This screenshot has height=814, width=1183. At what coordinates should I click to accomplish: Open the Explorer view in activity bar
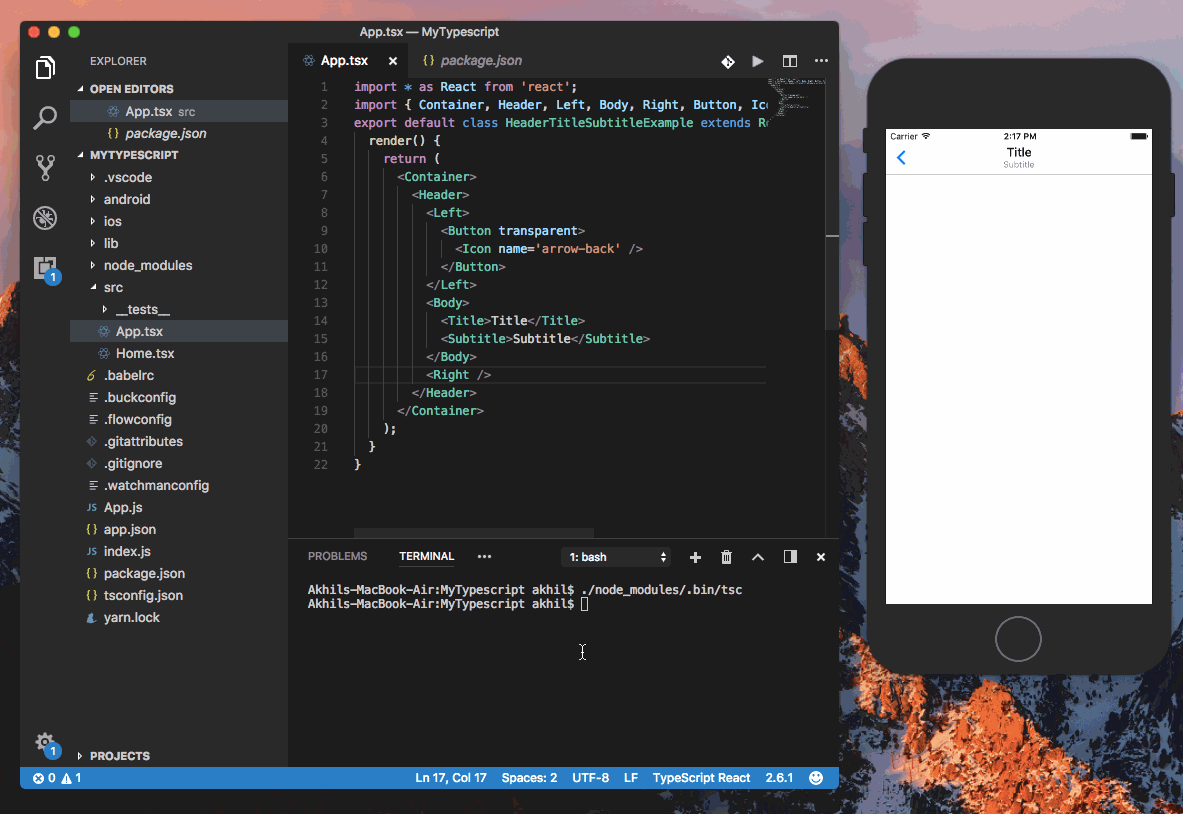(45, 68)
